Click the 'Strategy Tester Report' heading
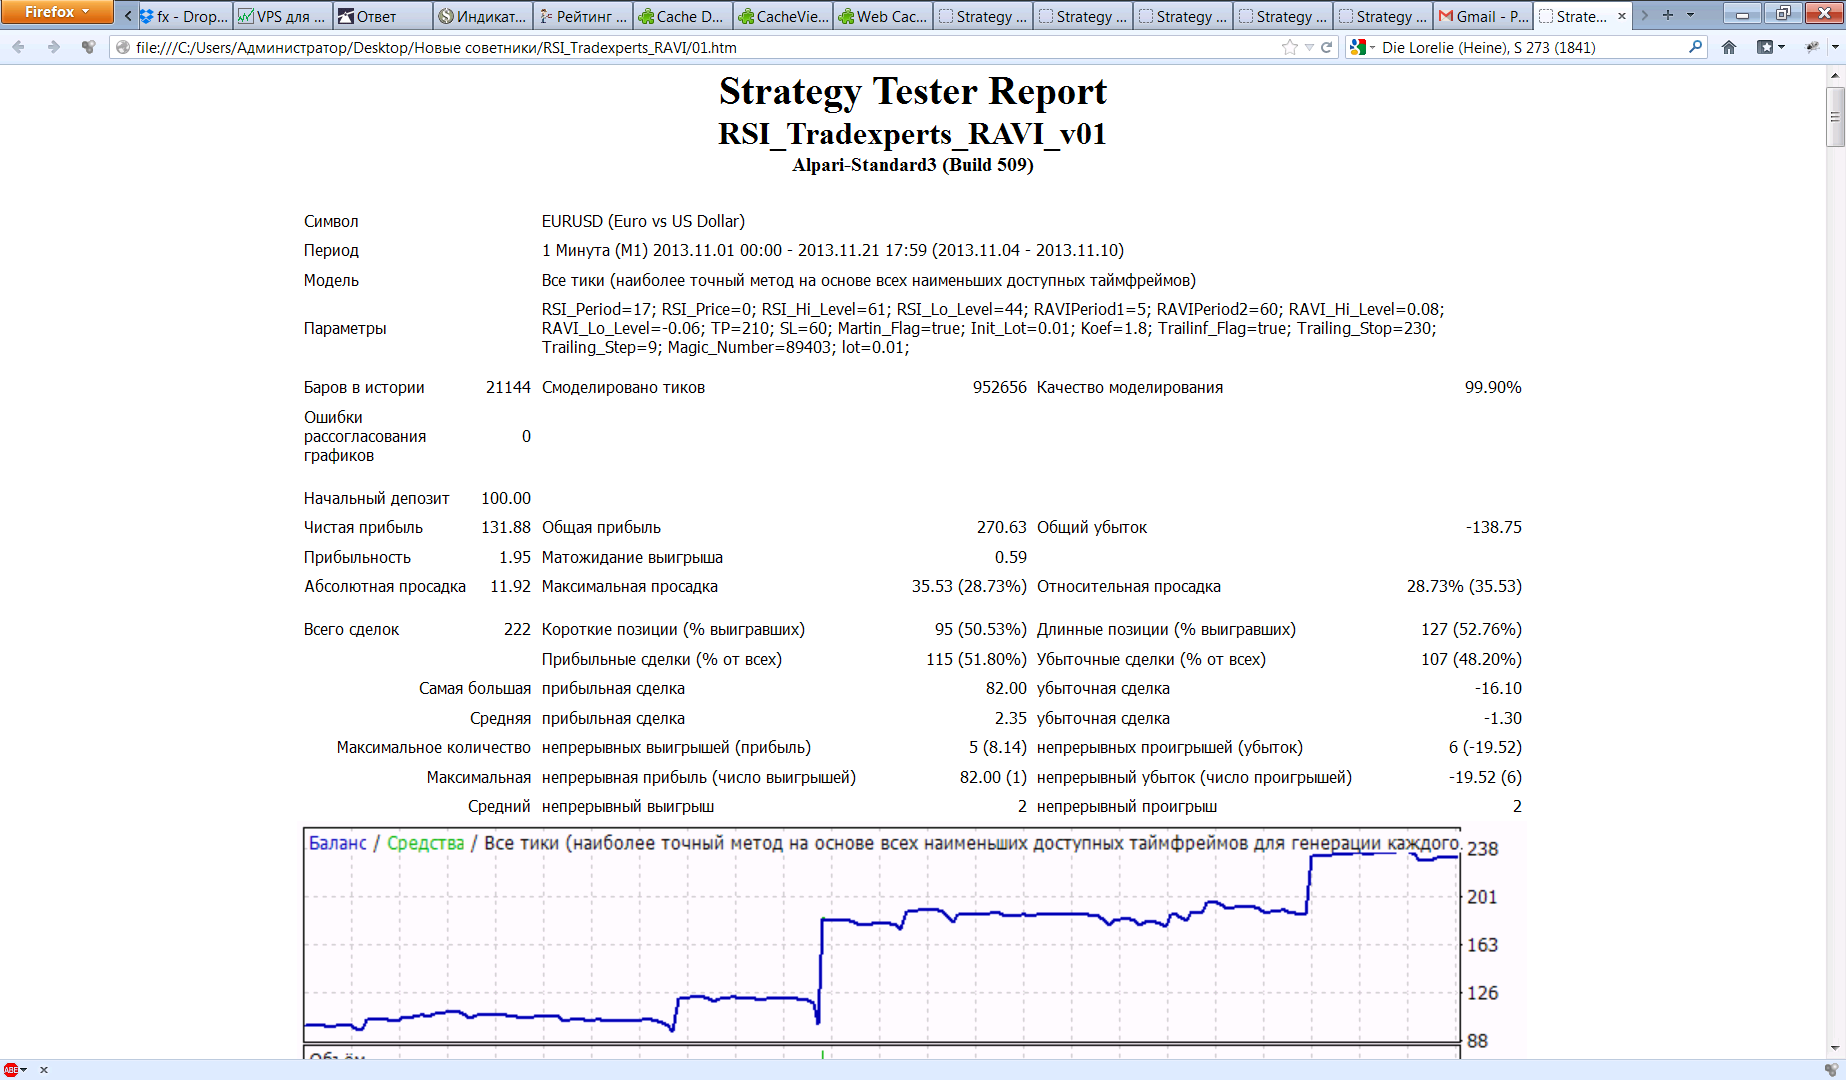Image resolution: width=1846 pixels, height=1080 pixels. coord(913,91)
